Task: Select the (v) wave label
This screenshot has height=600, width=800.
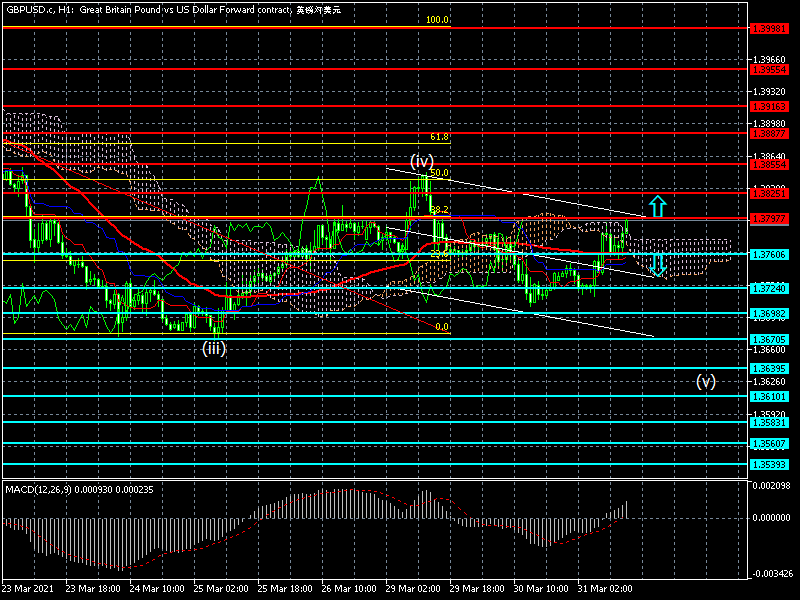Action: (706, 381)
